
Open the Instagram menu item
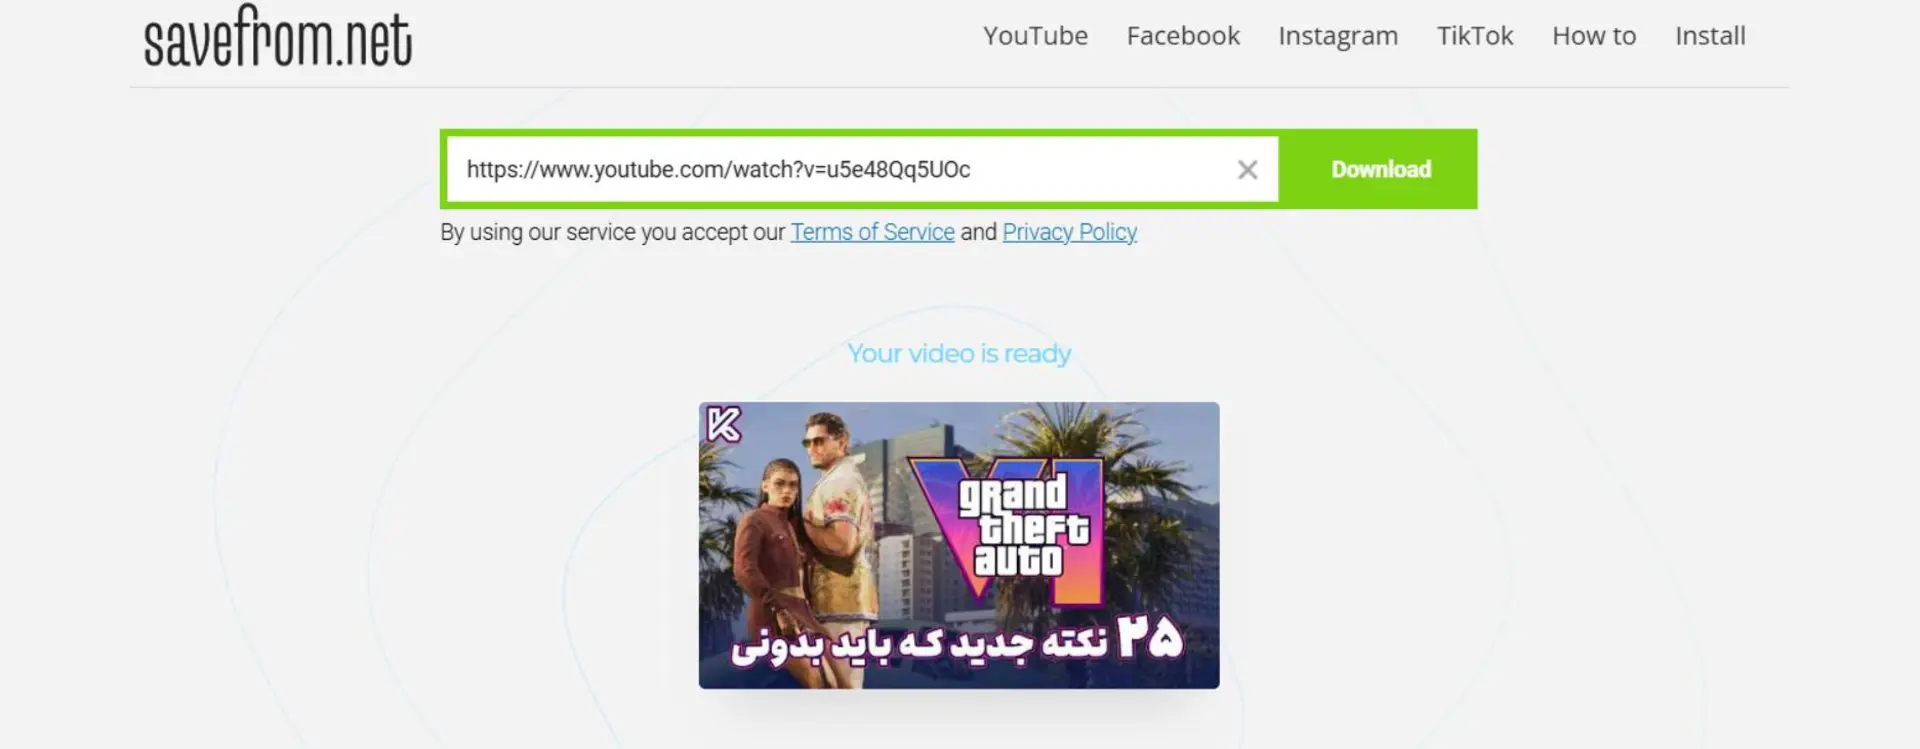1338,37
